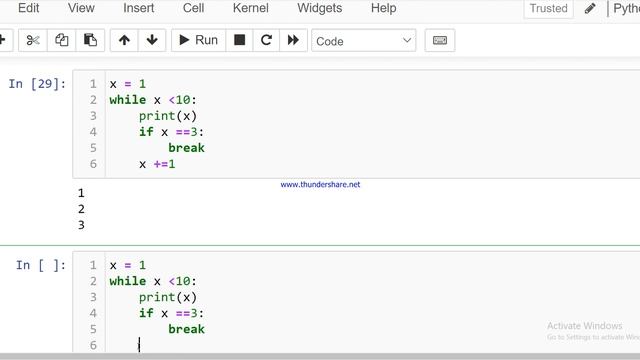
Task: Click 'print(x)' in the unexecuted cell
Action: [168, 297]
